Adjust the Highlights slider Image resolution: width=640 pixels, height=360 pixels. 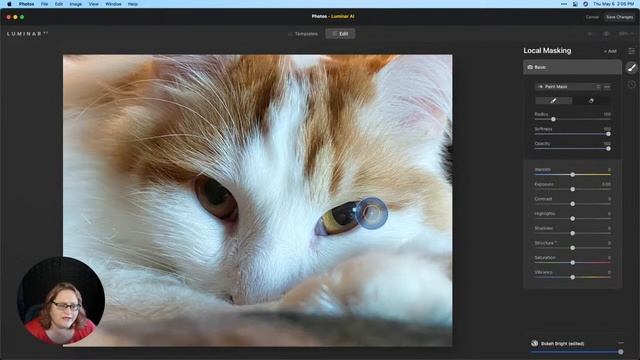point(573,218)
